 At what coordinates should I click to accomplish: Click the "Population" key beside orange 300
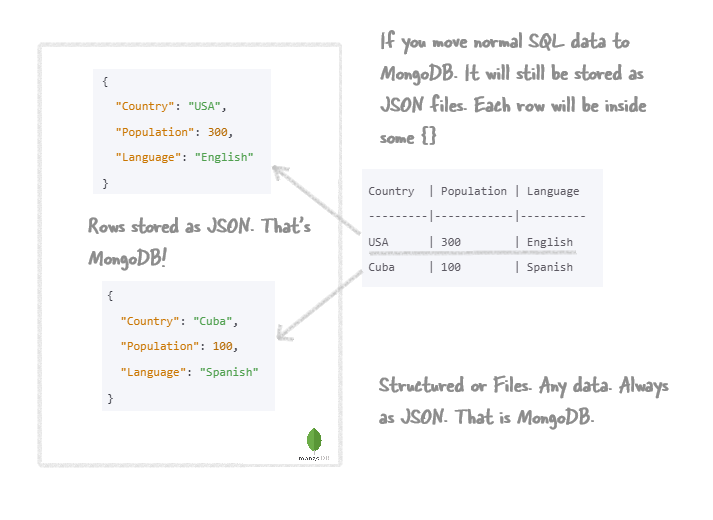pyautogui.click(x=155, y=132)
